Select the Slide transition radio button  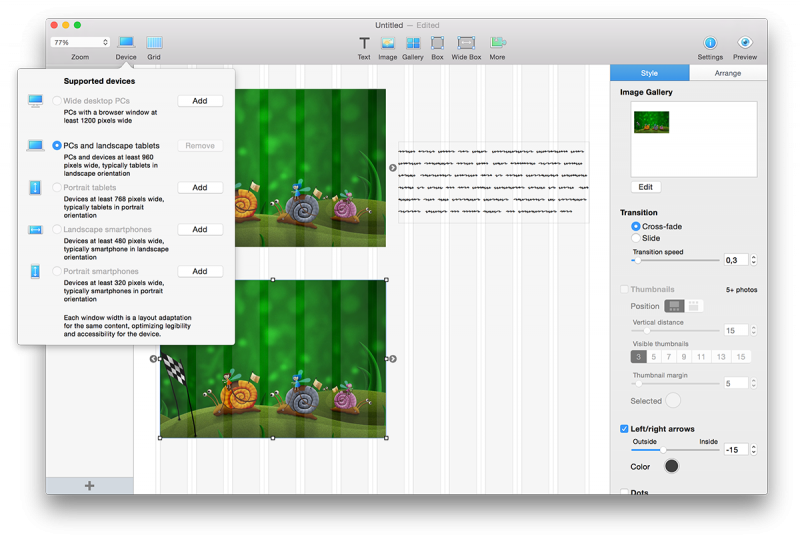tap(636, 238)
